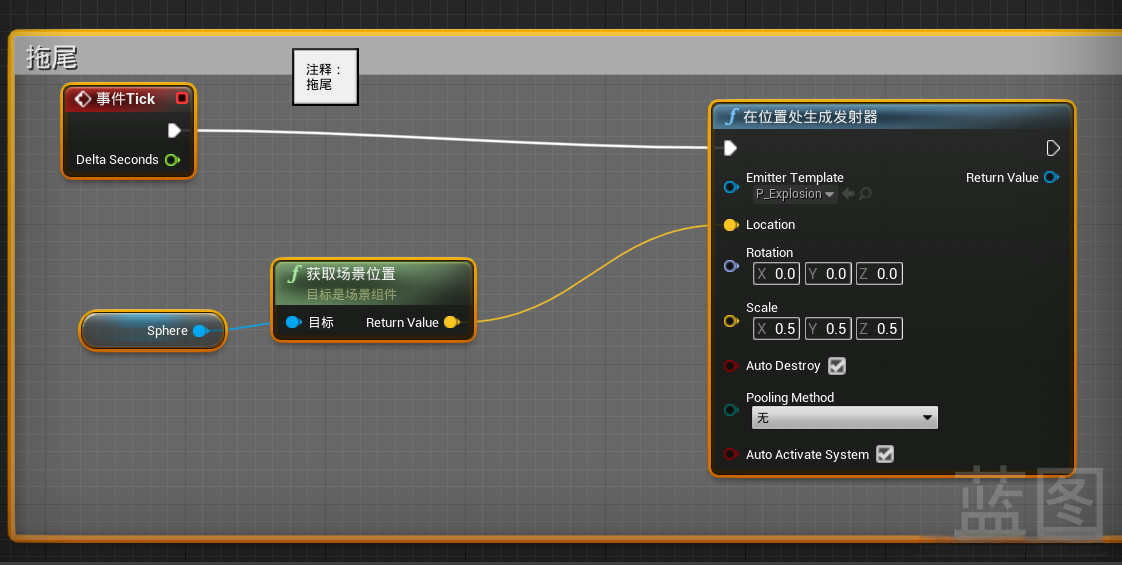This screenshot has height=565, width=1122.
Task: Click the Scale Y value field
Action: coord(828,329)
